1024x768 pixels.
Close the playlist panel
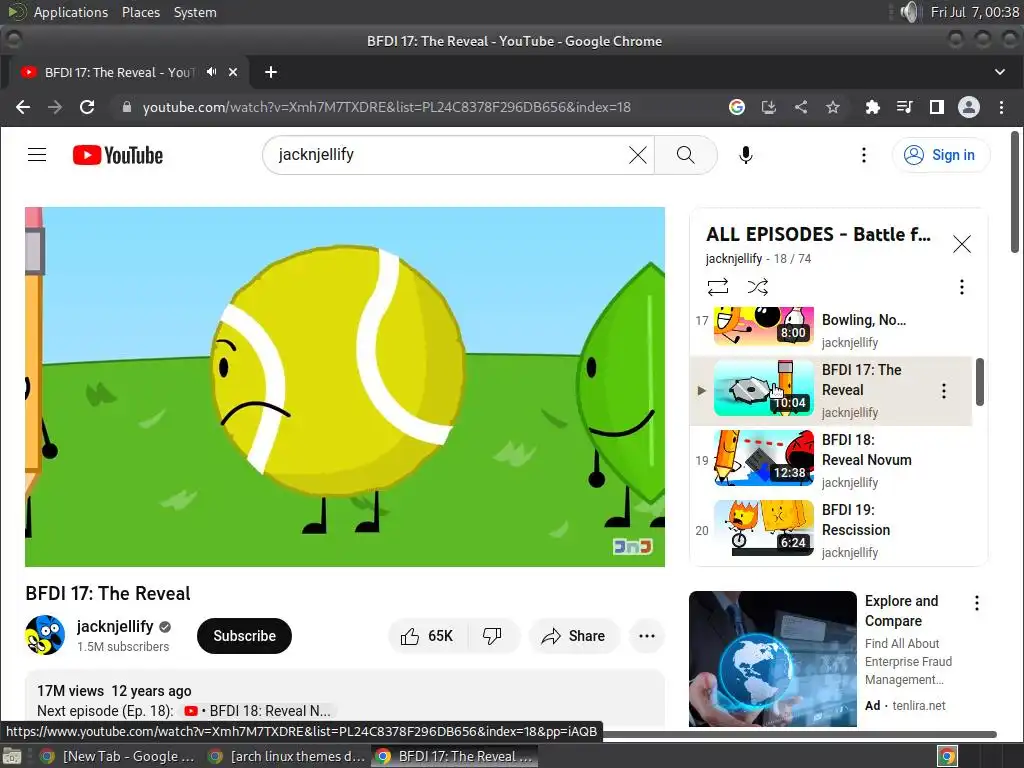(x=961, y=244)
